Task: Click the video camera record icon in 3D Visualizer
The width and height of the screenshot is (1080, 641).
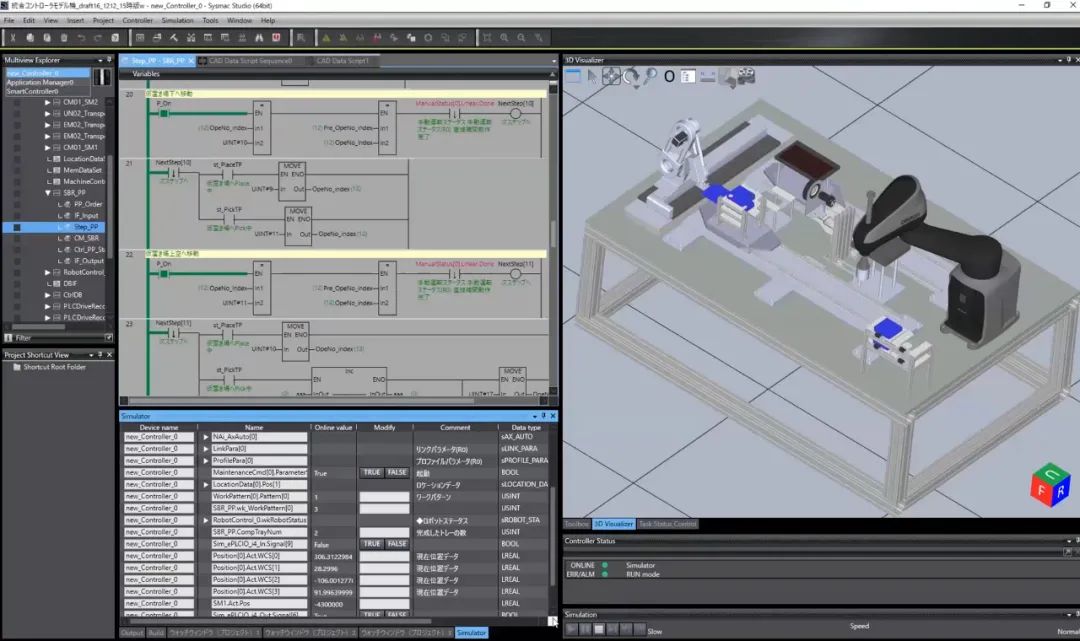Action: click(x=744, y=77)
